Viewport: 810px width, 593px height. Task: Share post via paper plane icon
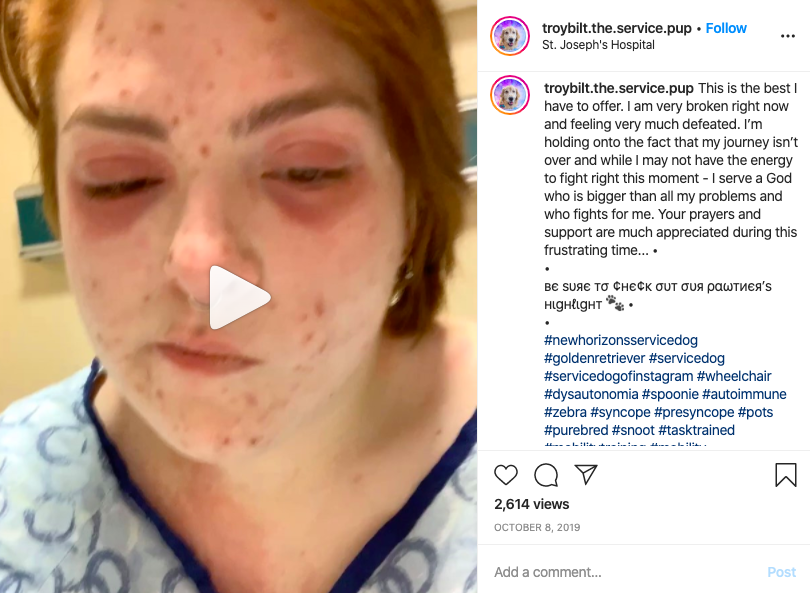586,474
